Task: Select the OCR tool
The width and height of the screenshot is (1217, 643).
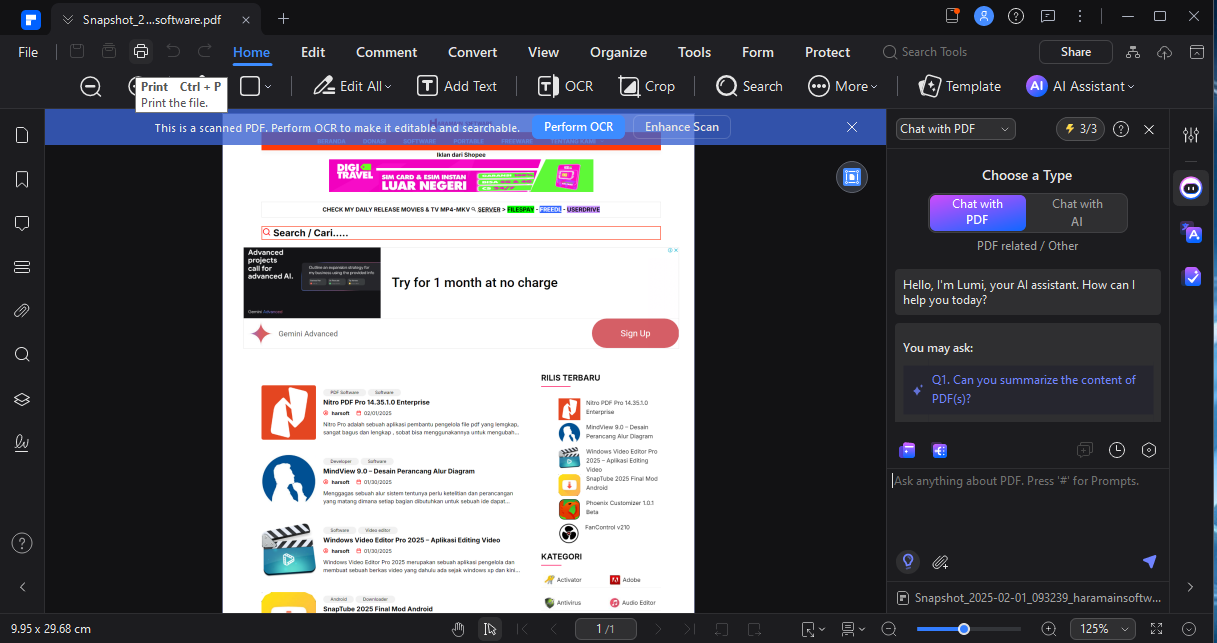Action: tap(565, 86)
